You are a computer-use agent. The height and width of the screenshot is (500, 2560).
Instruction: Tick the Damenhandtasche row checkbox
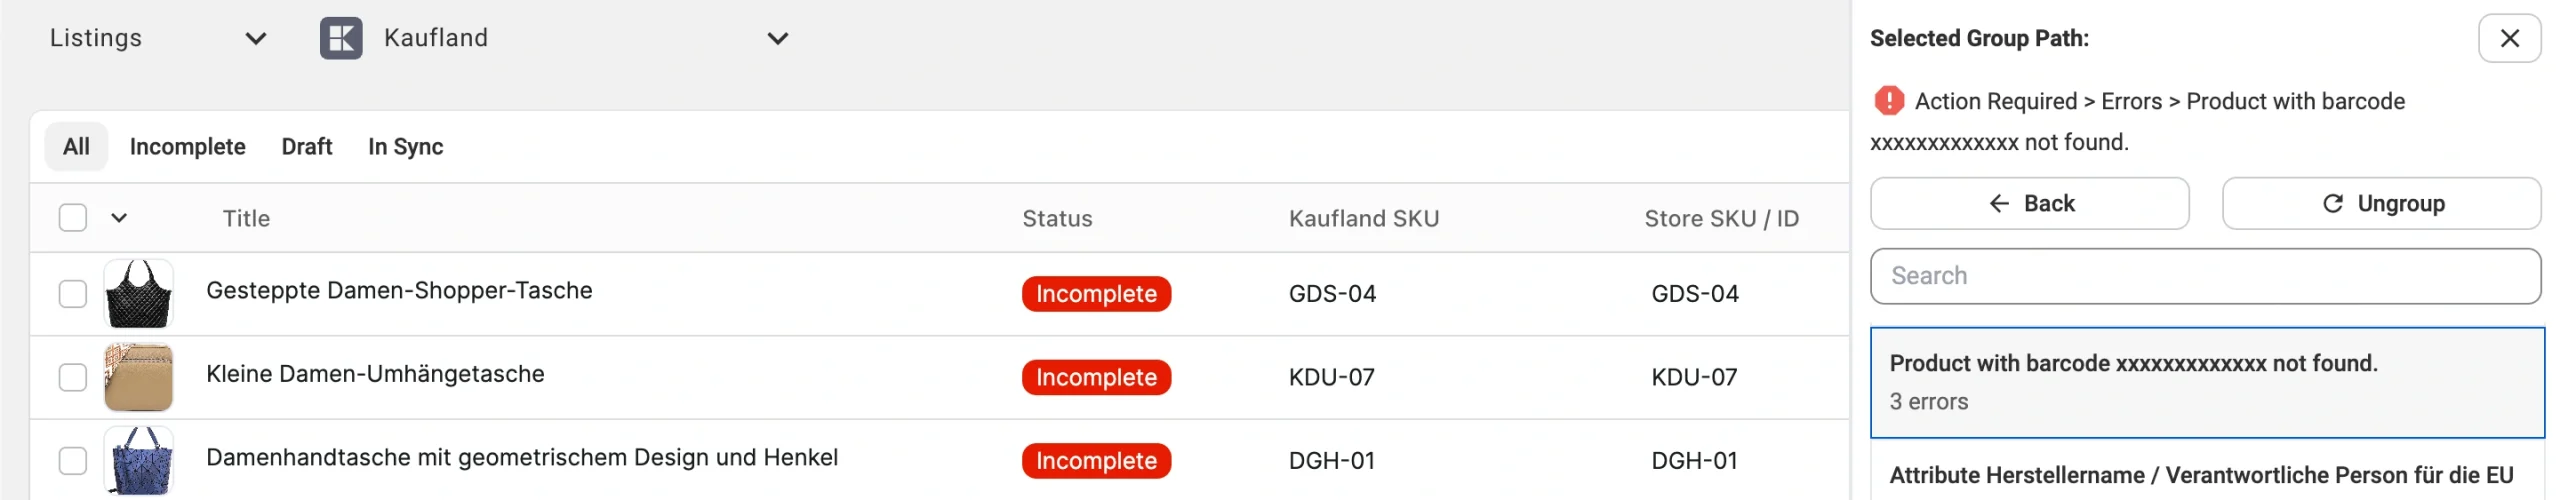coord(73,461)
